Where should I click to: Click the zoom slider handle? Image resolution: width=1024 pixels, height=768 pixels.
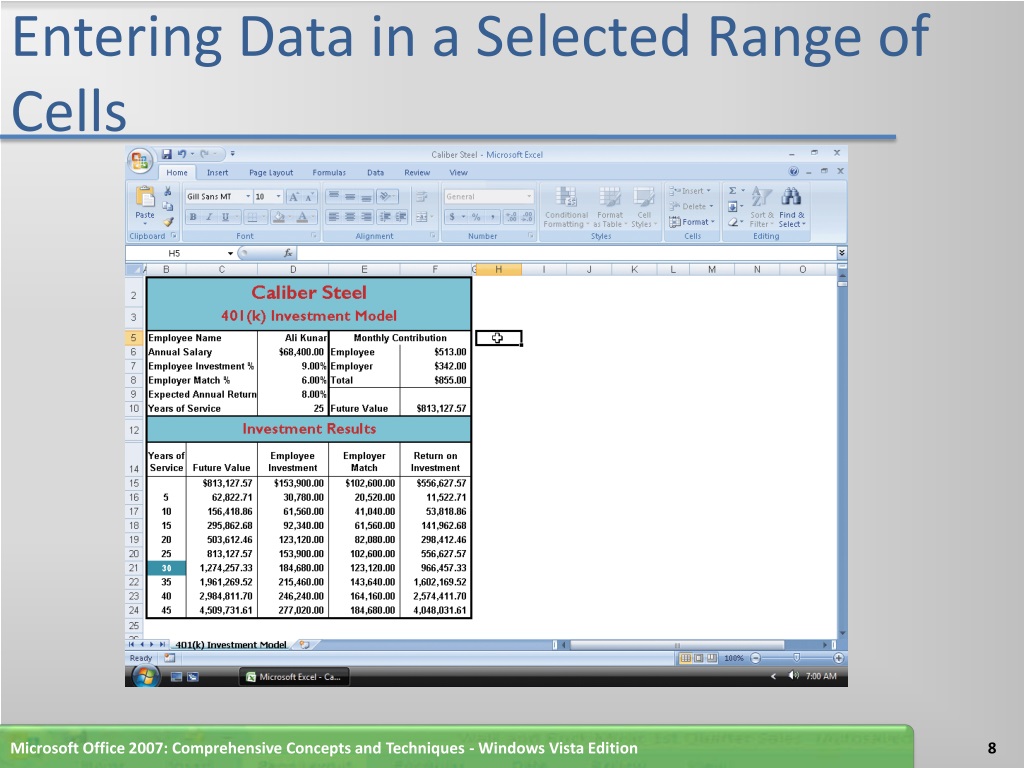pos(797,658)
